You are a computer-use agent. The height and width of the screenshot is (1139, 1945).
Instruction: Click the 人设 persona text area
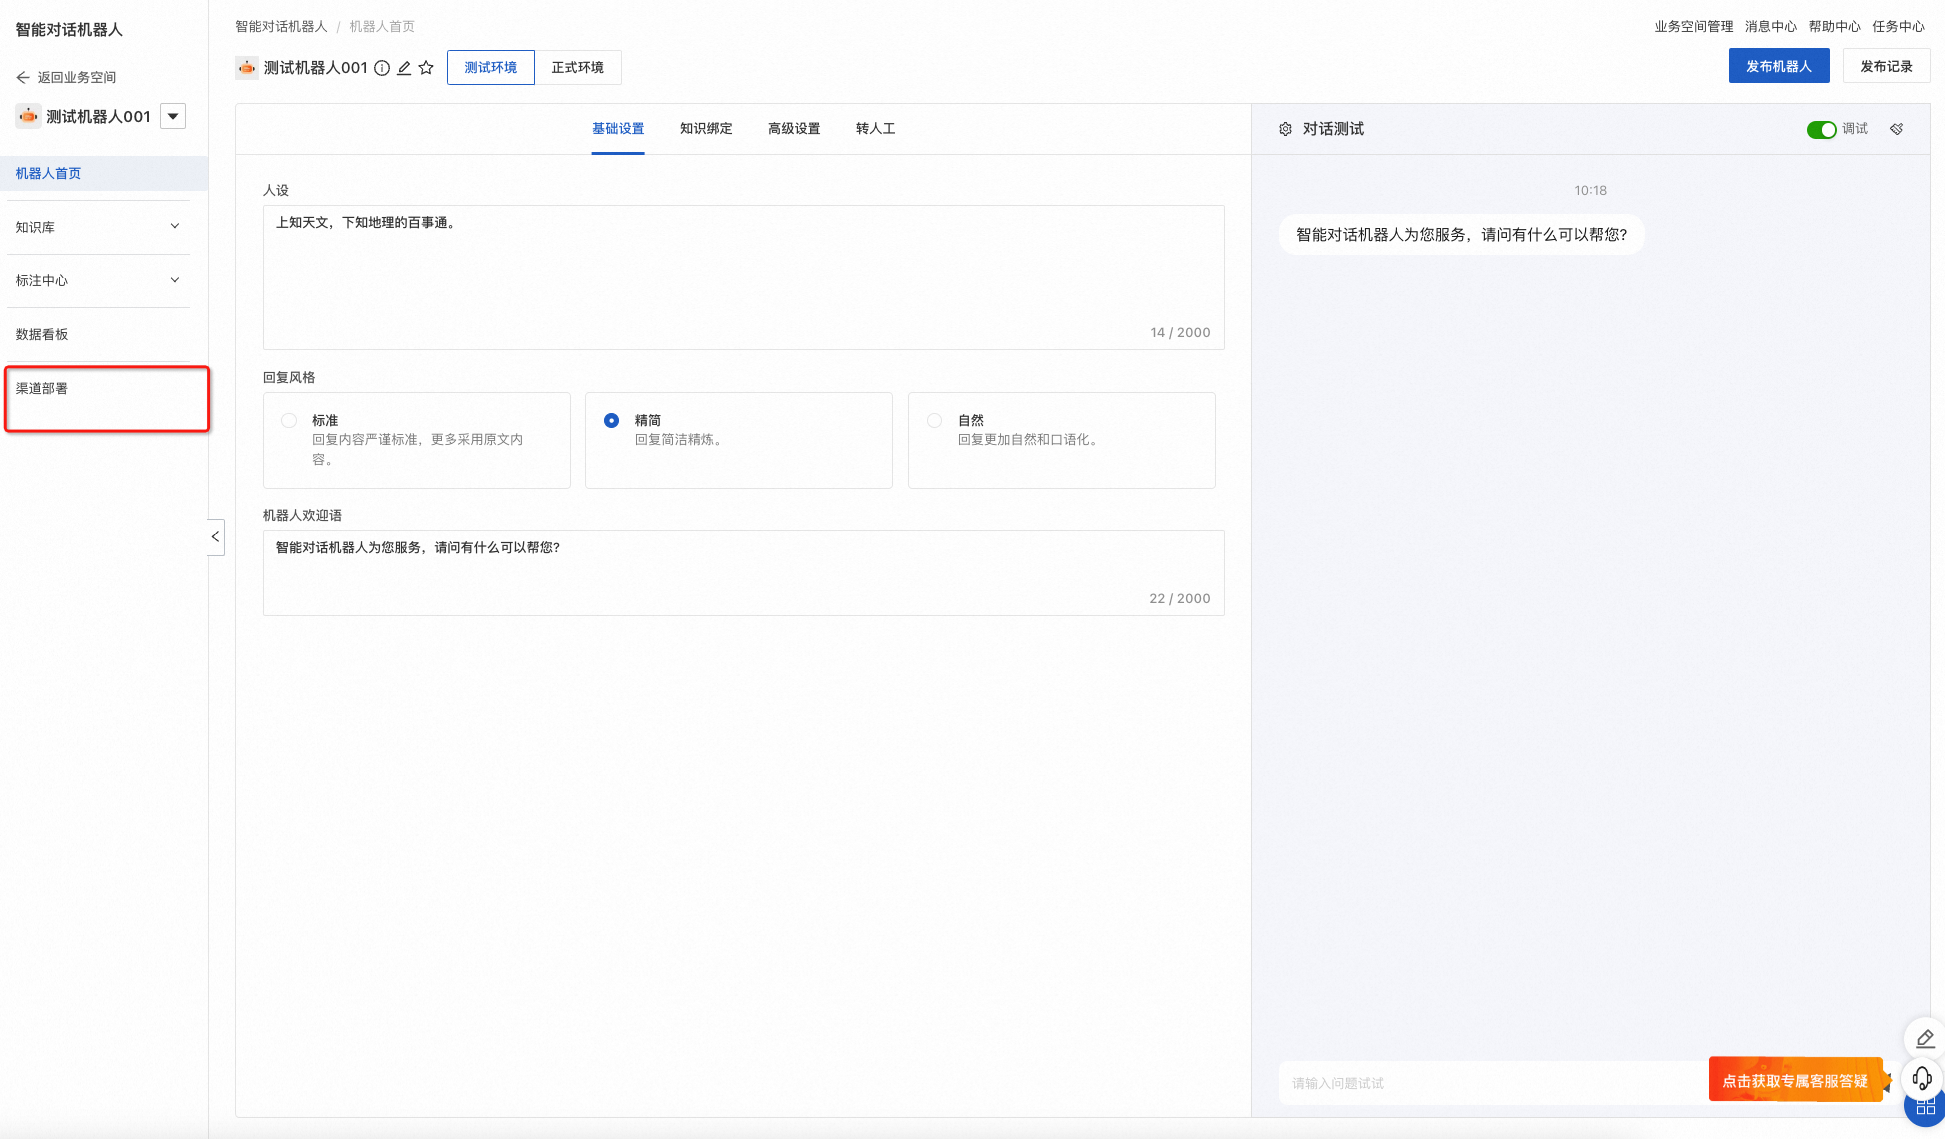pyautogui.click(x=744, y=277)
